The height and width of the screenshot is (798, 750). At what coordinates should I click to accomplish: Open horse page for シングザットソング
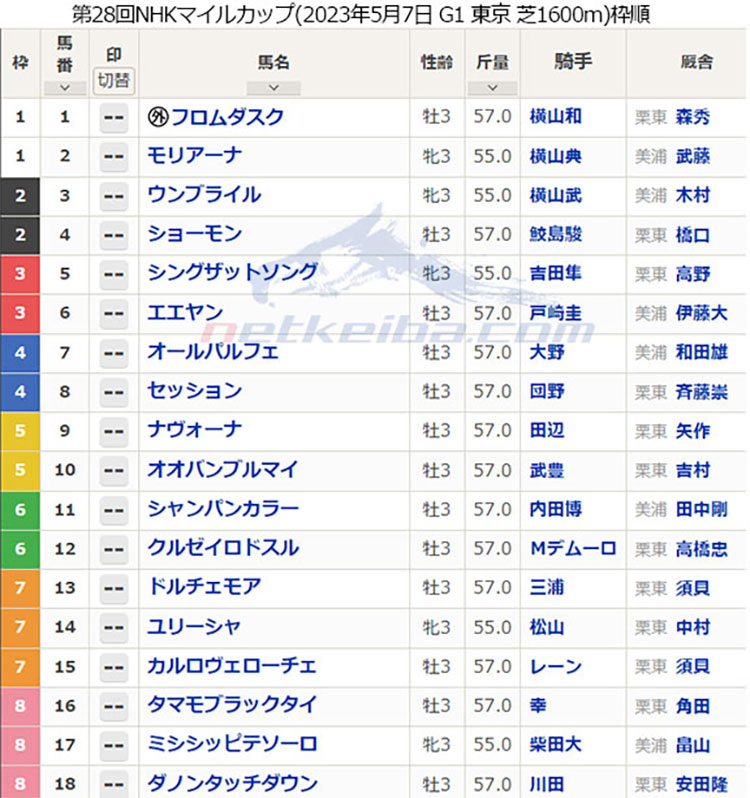233,273
